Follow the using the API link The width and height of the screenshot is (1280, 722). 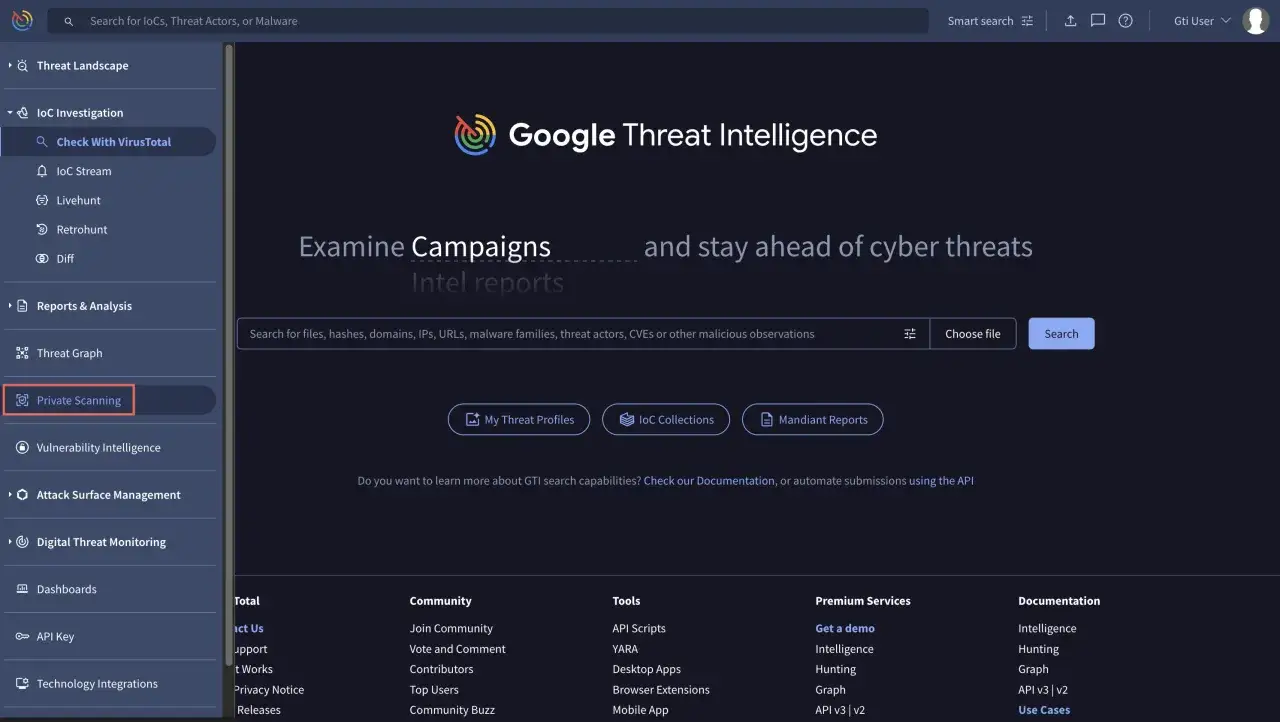pyautogui.click(x=941, y=481)
